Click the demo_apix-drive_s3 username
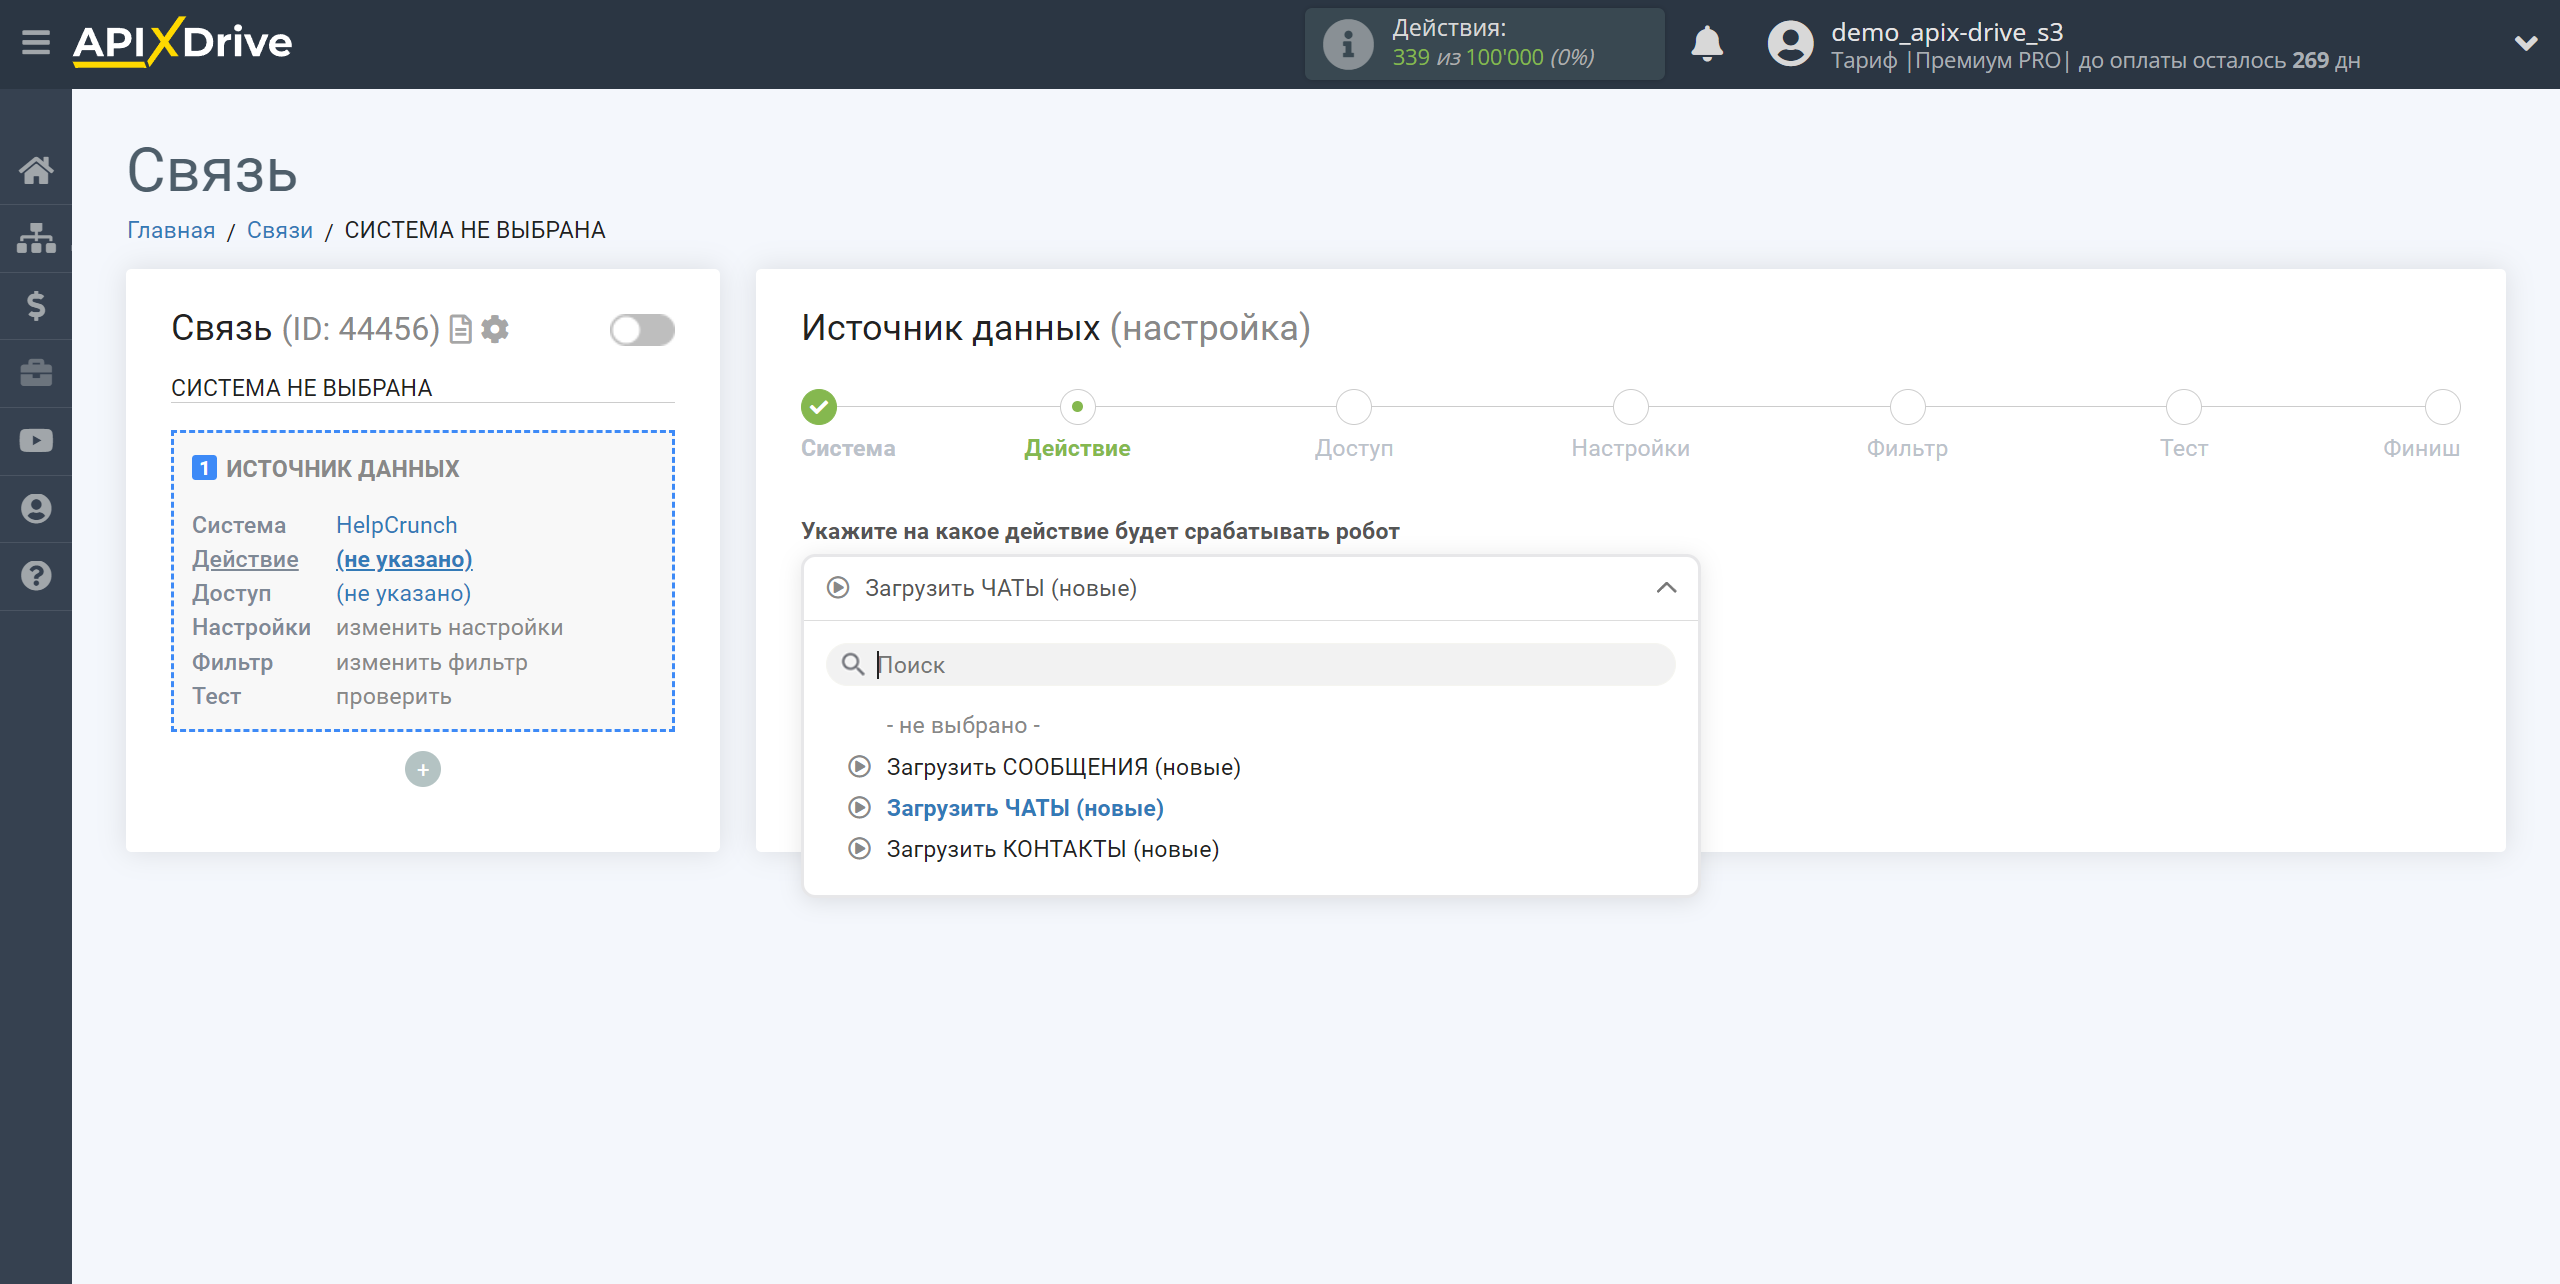 [1947, 32]
